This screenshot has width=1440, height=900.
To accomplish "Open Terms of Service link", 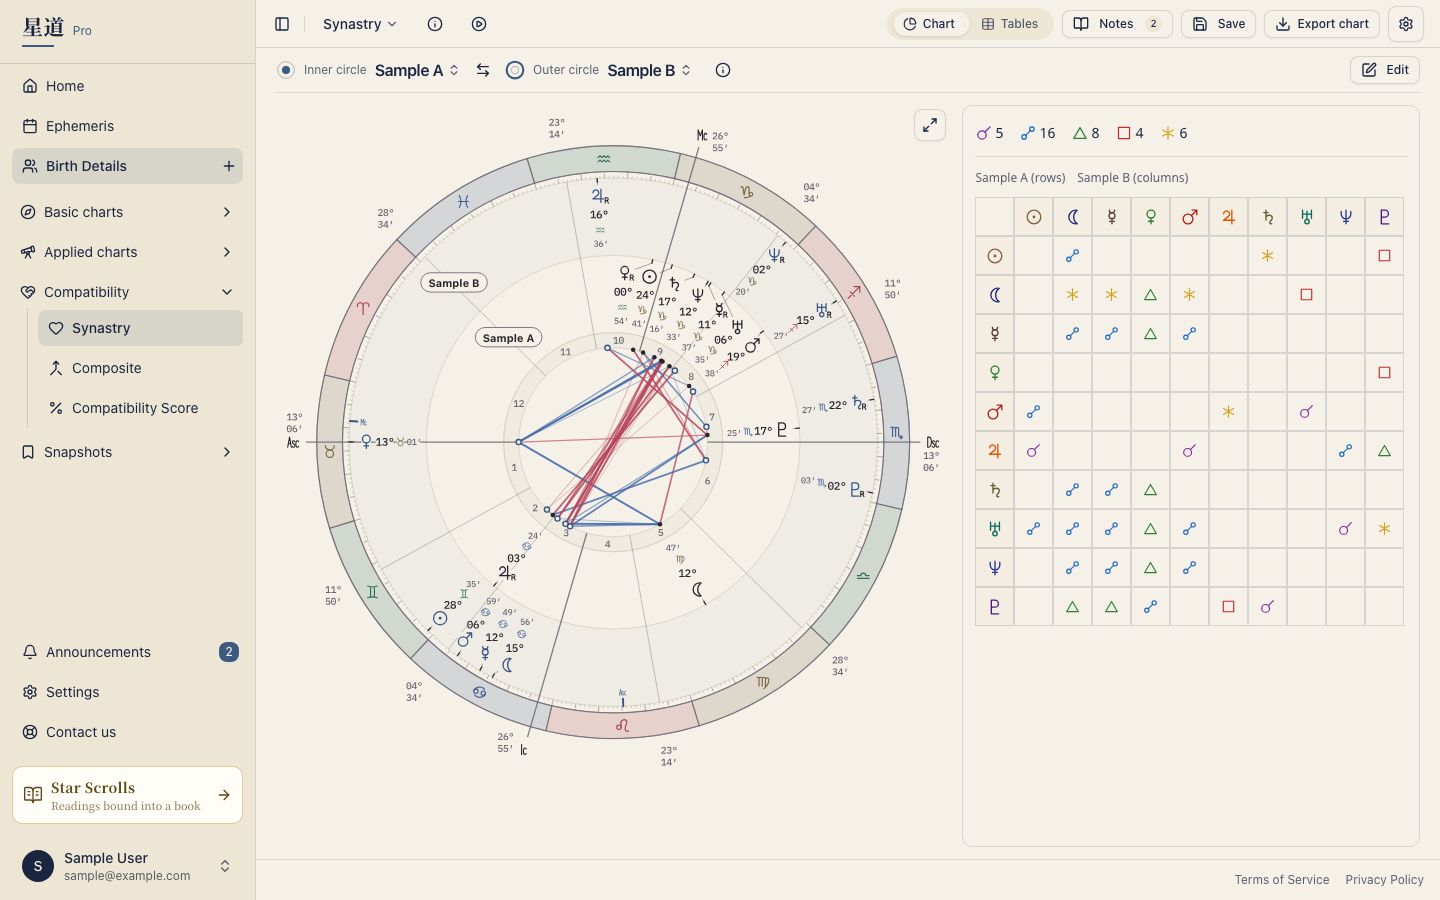I will coord(1282,880).
